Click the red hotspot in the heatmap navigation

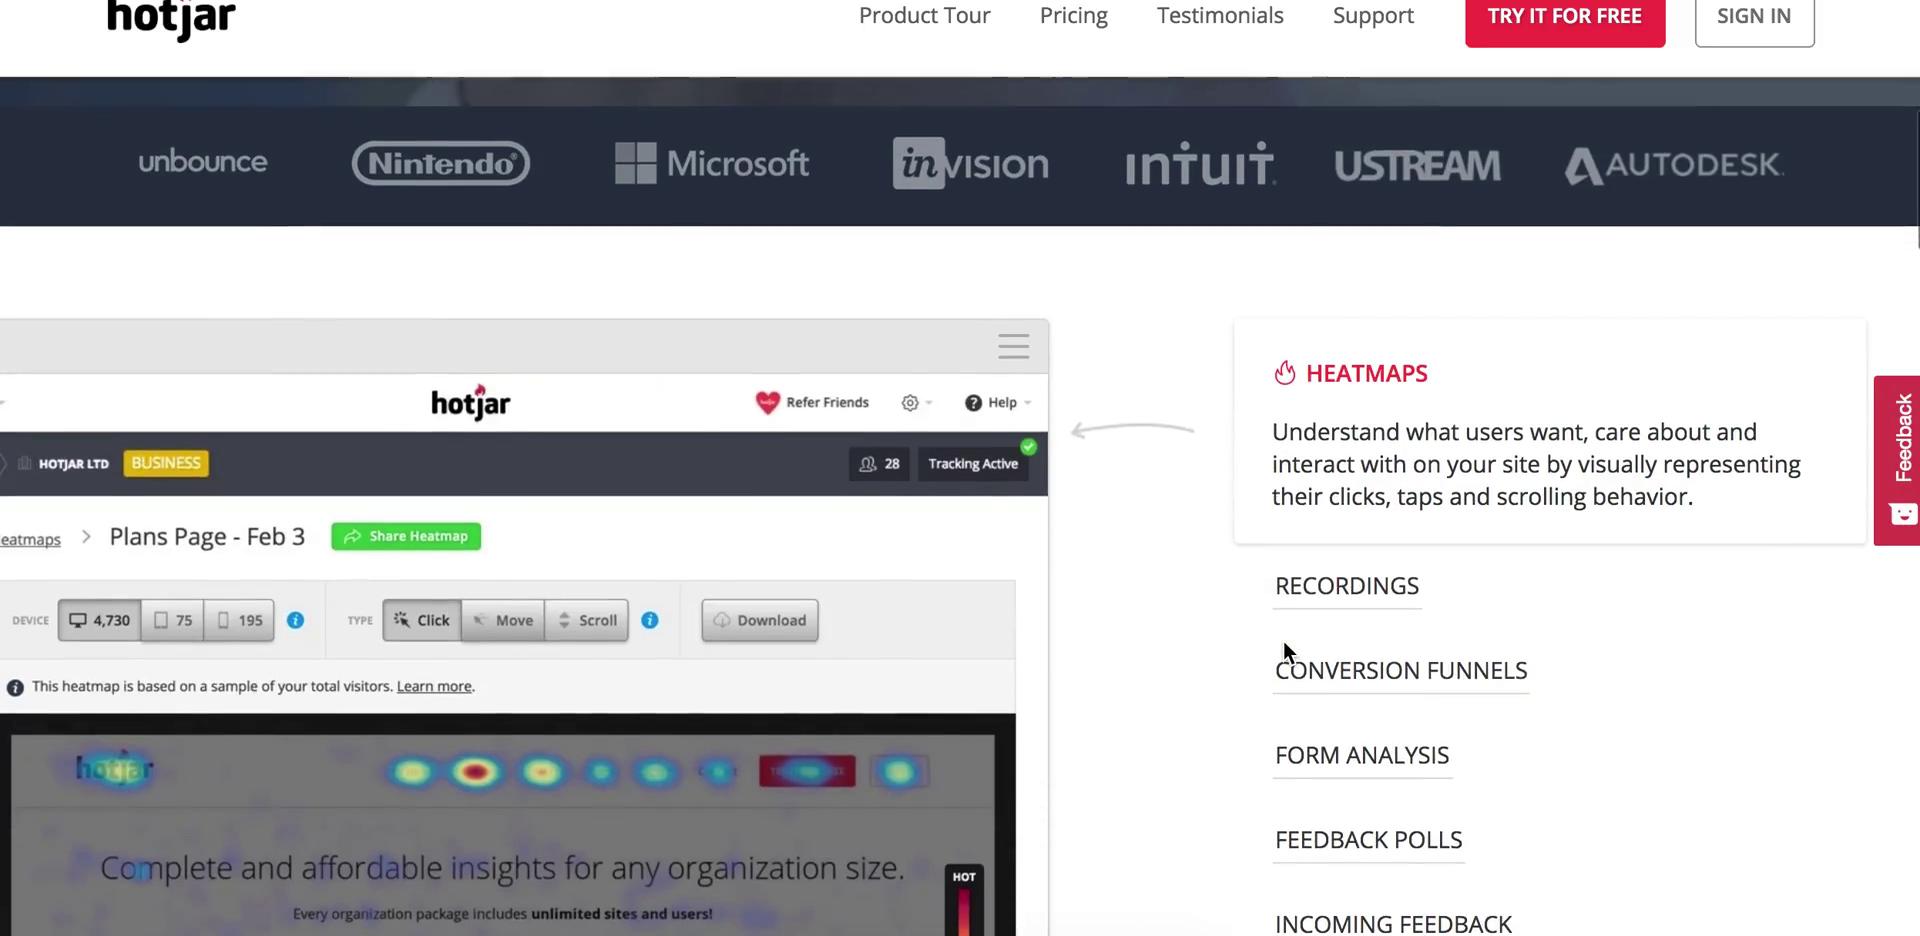[x=476, y=772]
